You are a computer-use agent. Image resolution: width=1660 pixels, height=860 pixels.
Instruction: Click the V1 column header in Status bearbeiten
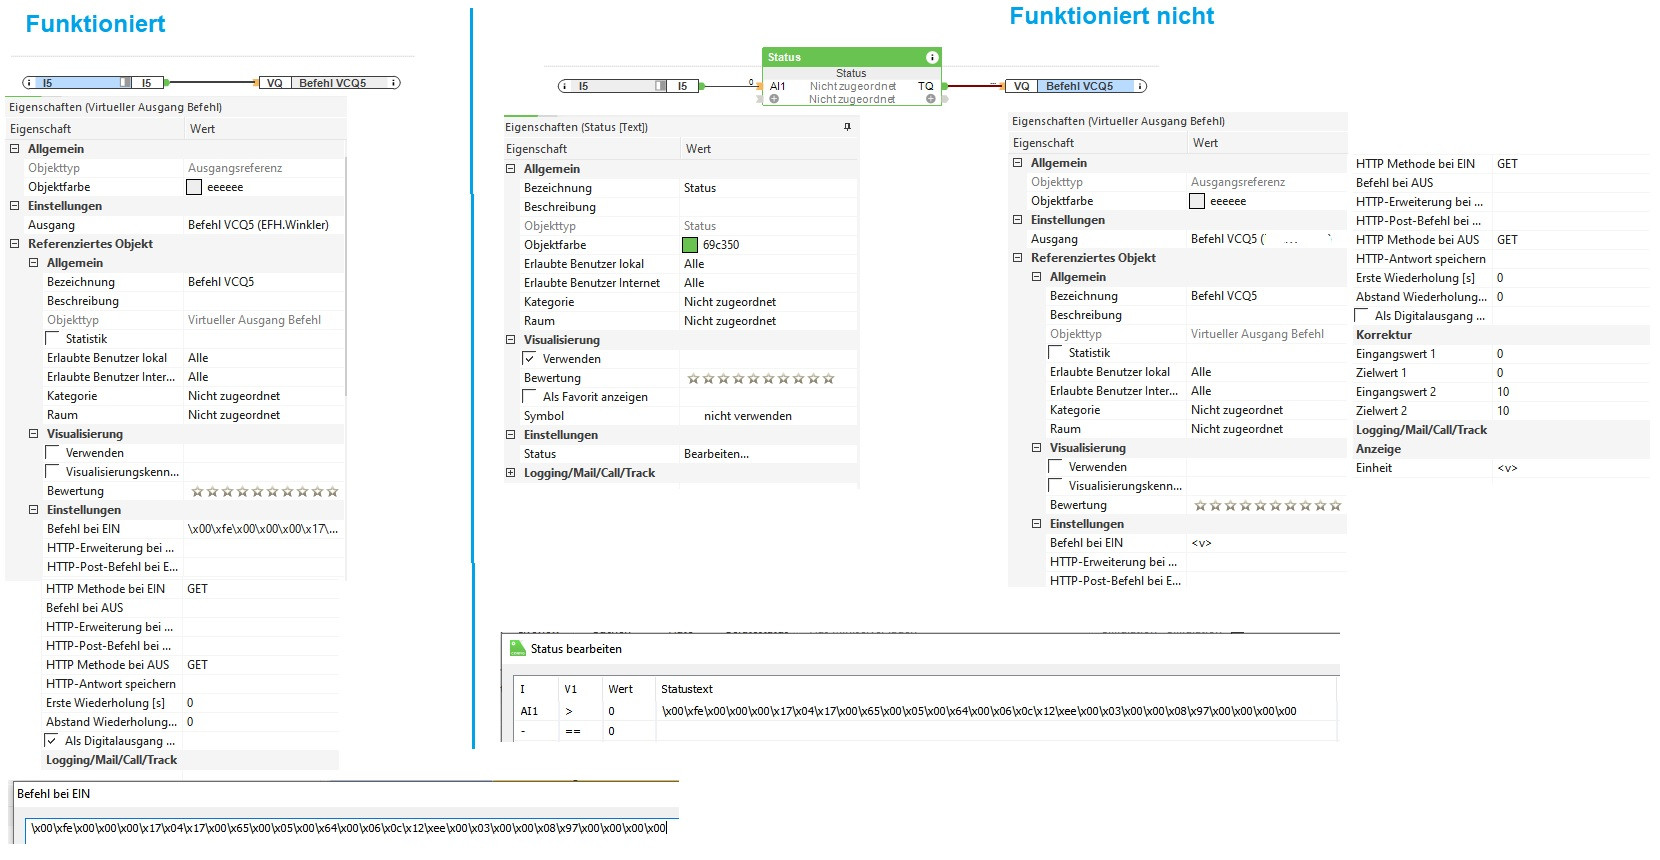pyautogui.click(x=571, y=688)
